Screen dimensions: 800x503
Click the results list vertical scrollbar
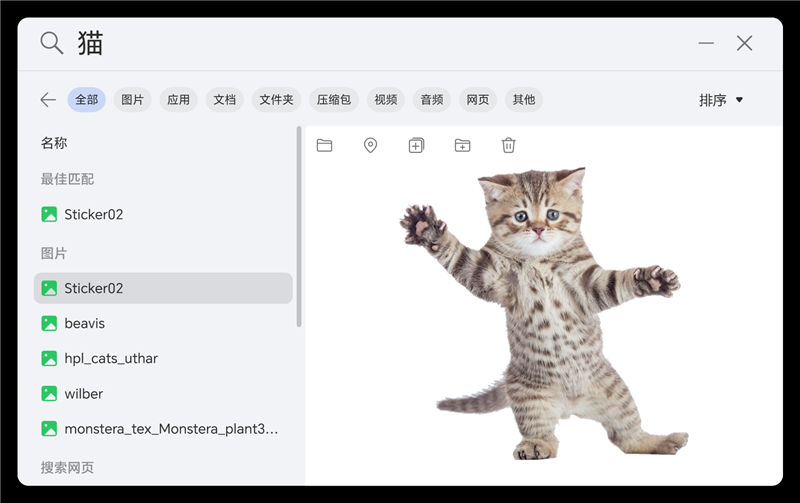(x=300, y=225)
